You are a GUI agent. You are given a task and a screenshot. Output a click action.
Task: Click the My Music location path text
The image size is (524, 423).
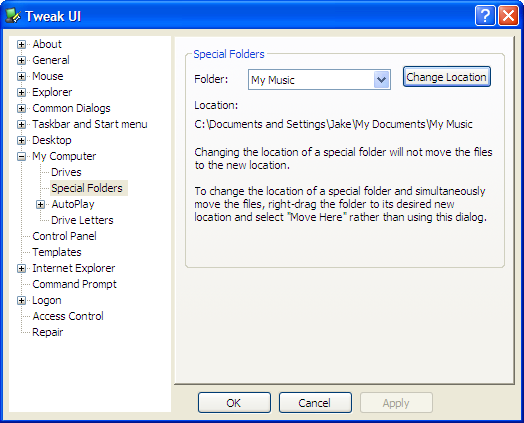tap(334, 125)
